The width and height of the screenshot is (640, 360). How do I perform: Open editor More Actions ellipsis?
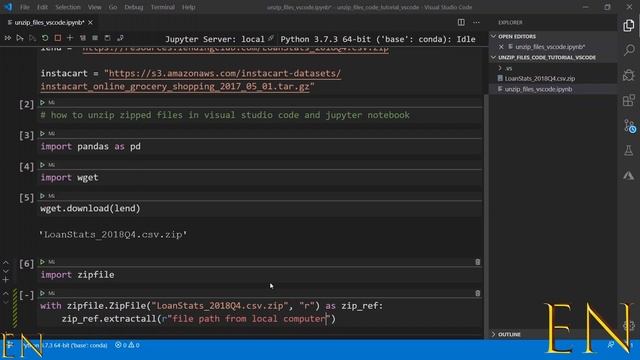476,22
